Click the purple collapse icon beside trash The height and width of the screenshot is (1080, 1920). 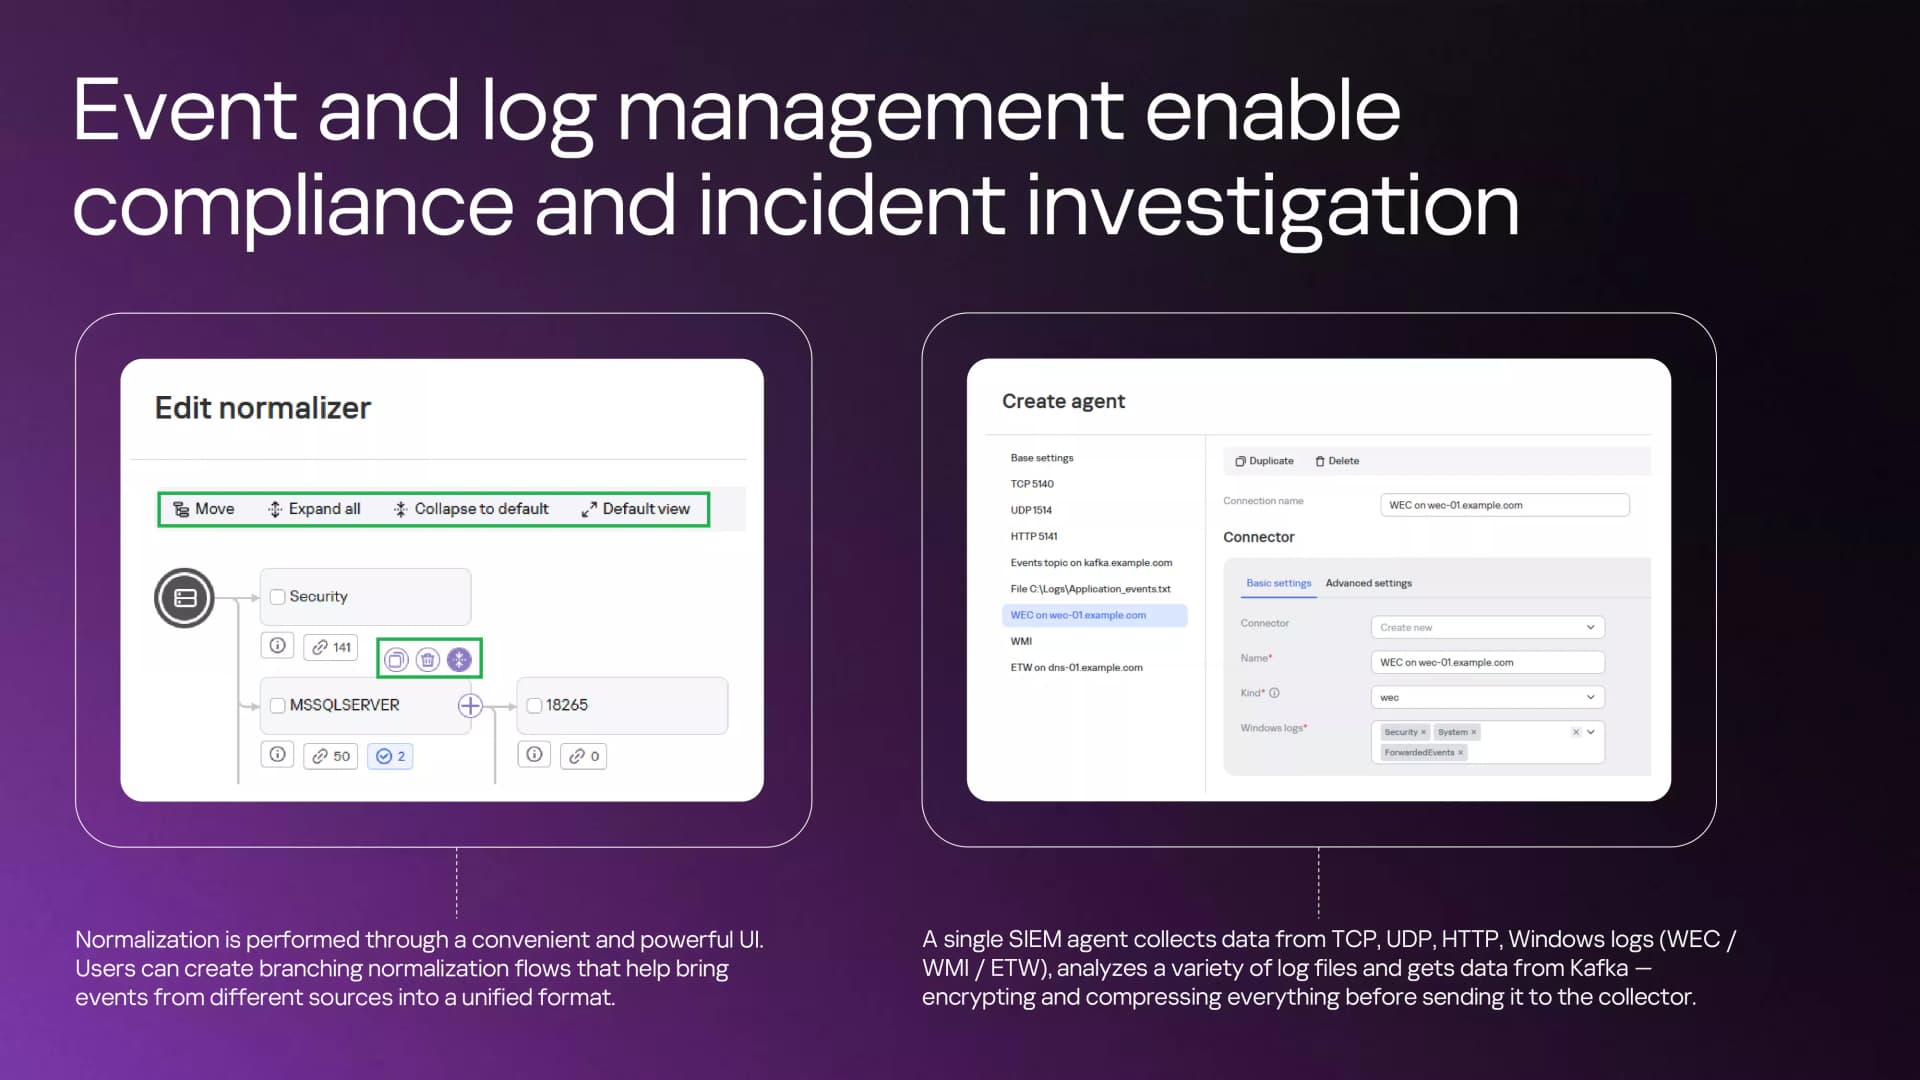(x=459, y=659)
